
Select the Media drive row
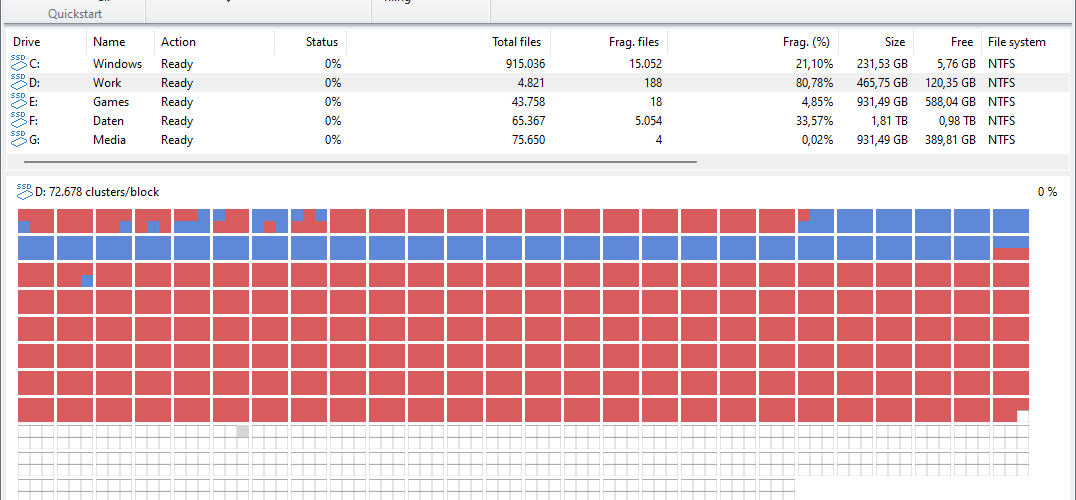537,140
